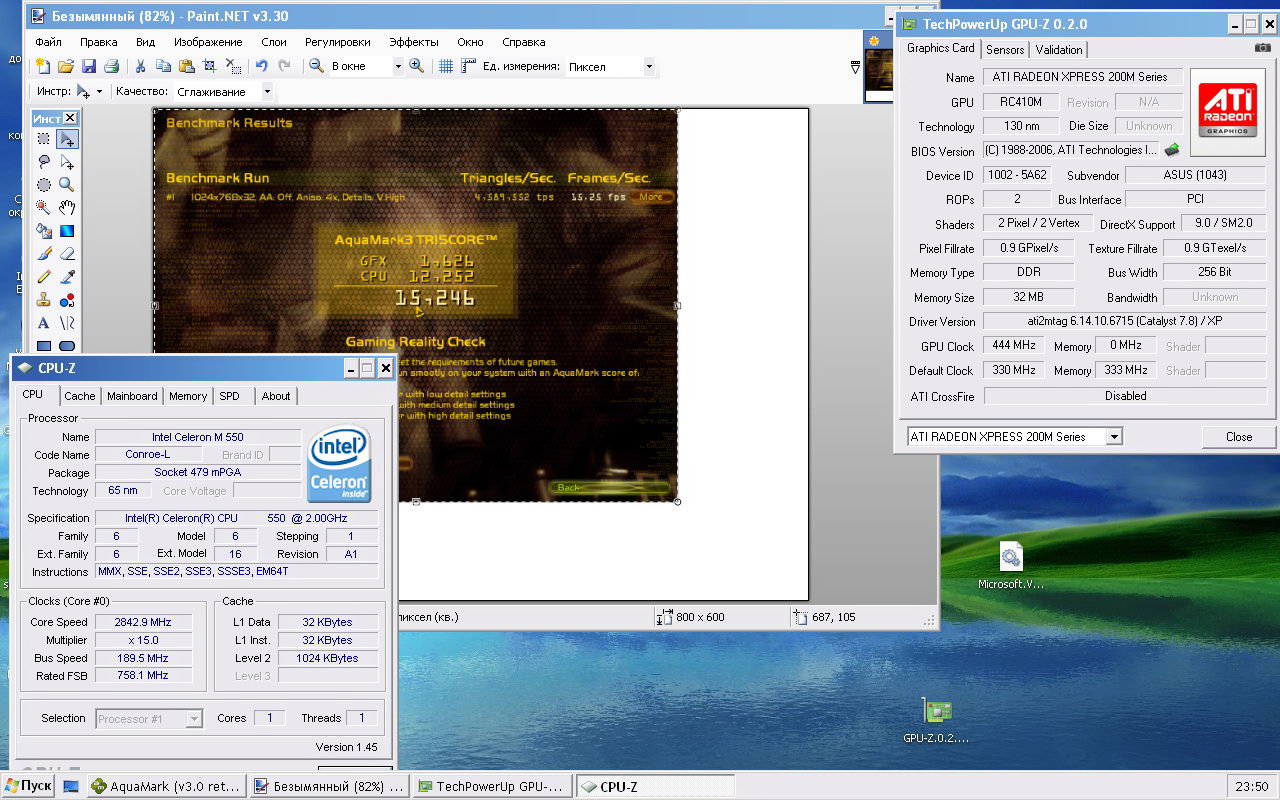Click CPU-Z taskbar button

click(x=655, y=787)
